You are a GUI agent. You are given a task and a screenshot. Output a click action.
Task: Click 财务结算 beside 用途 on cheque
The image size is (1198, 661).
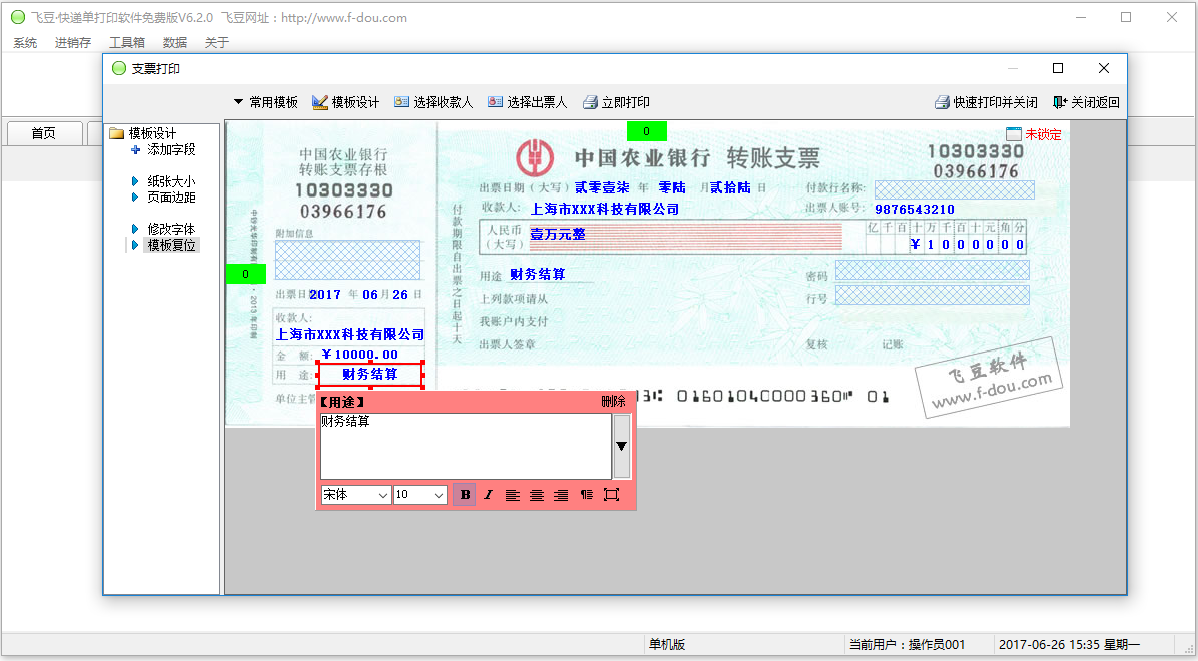(x=538, y=274)
